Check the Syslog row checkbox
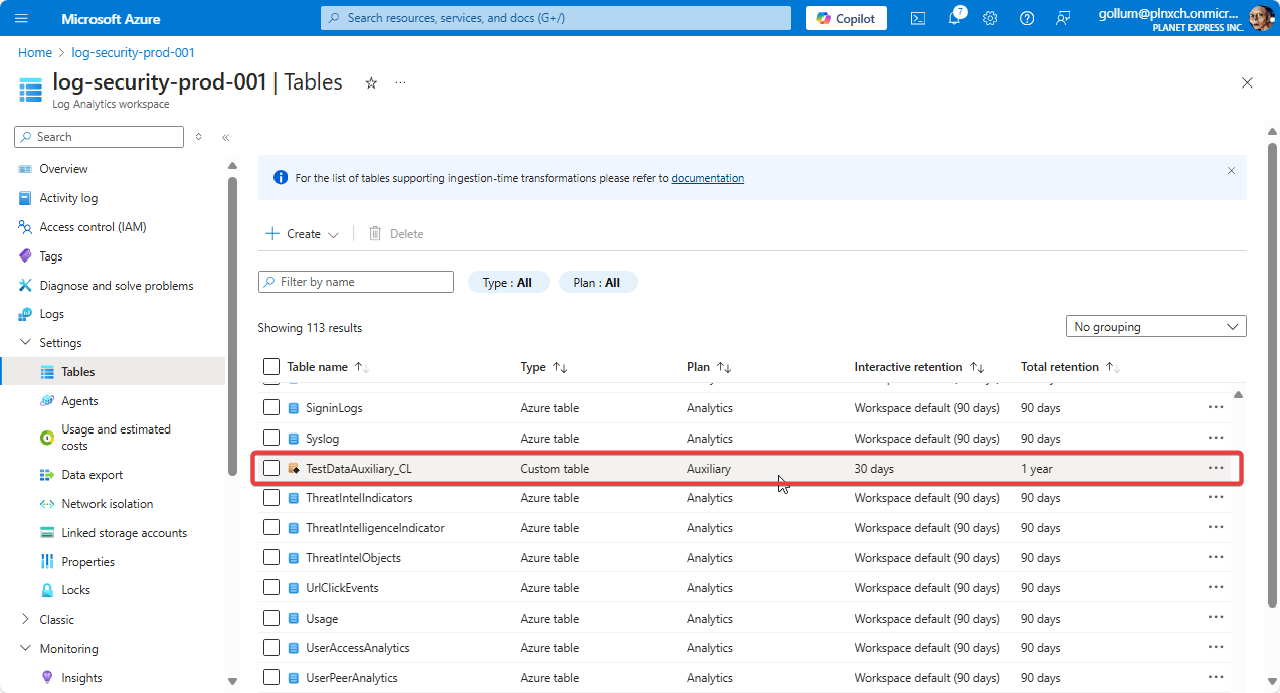The height and width of the screenshot is (693, 1280). [x=271, y=438]
